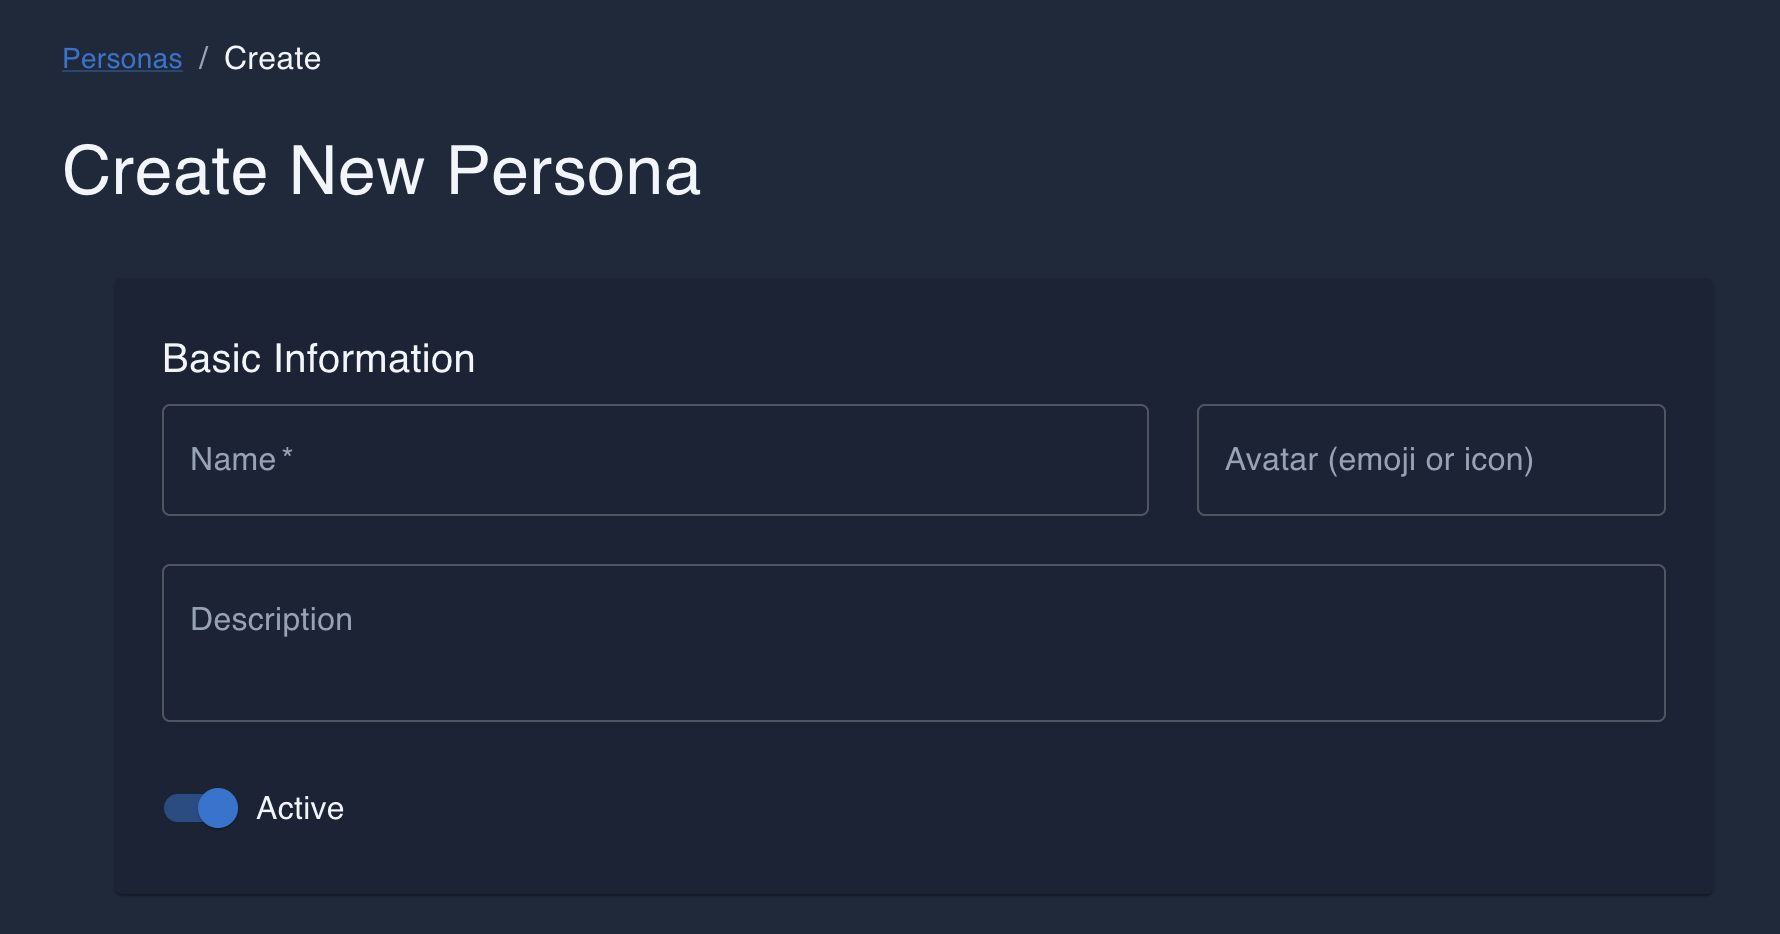The height and width of the screenshot is (934, 1780).
Task: Focus the Description text area
Action: [x=913, y=642]
